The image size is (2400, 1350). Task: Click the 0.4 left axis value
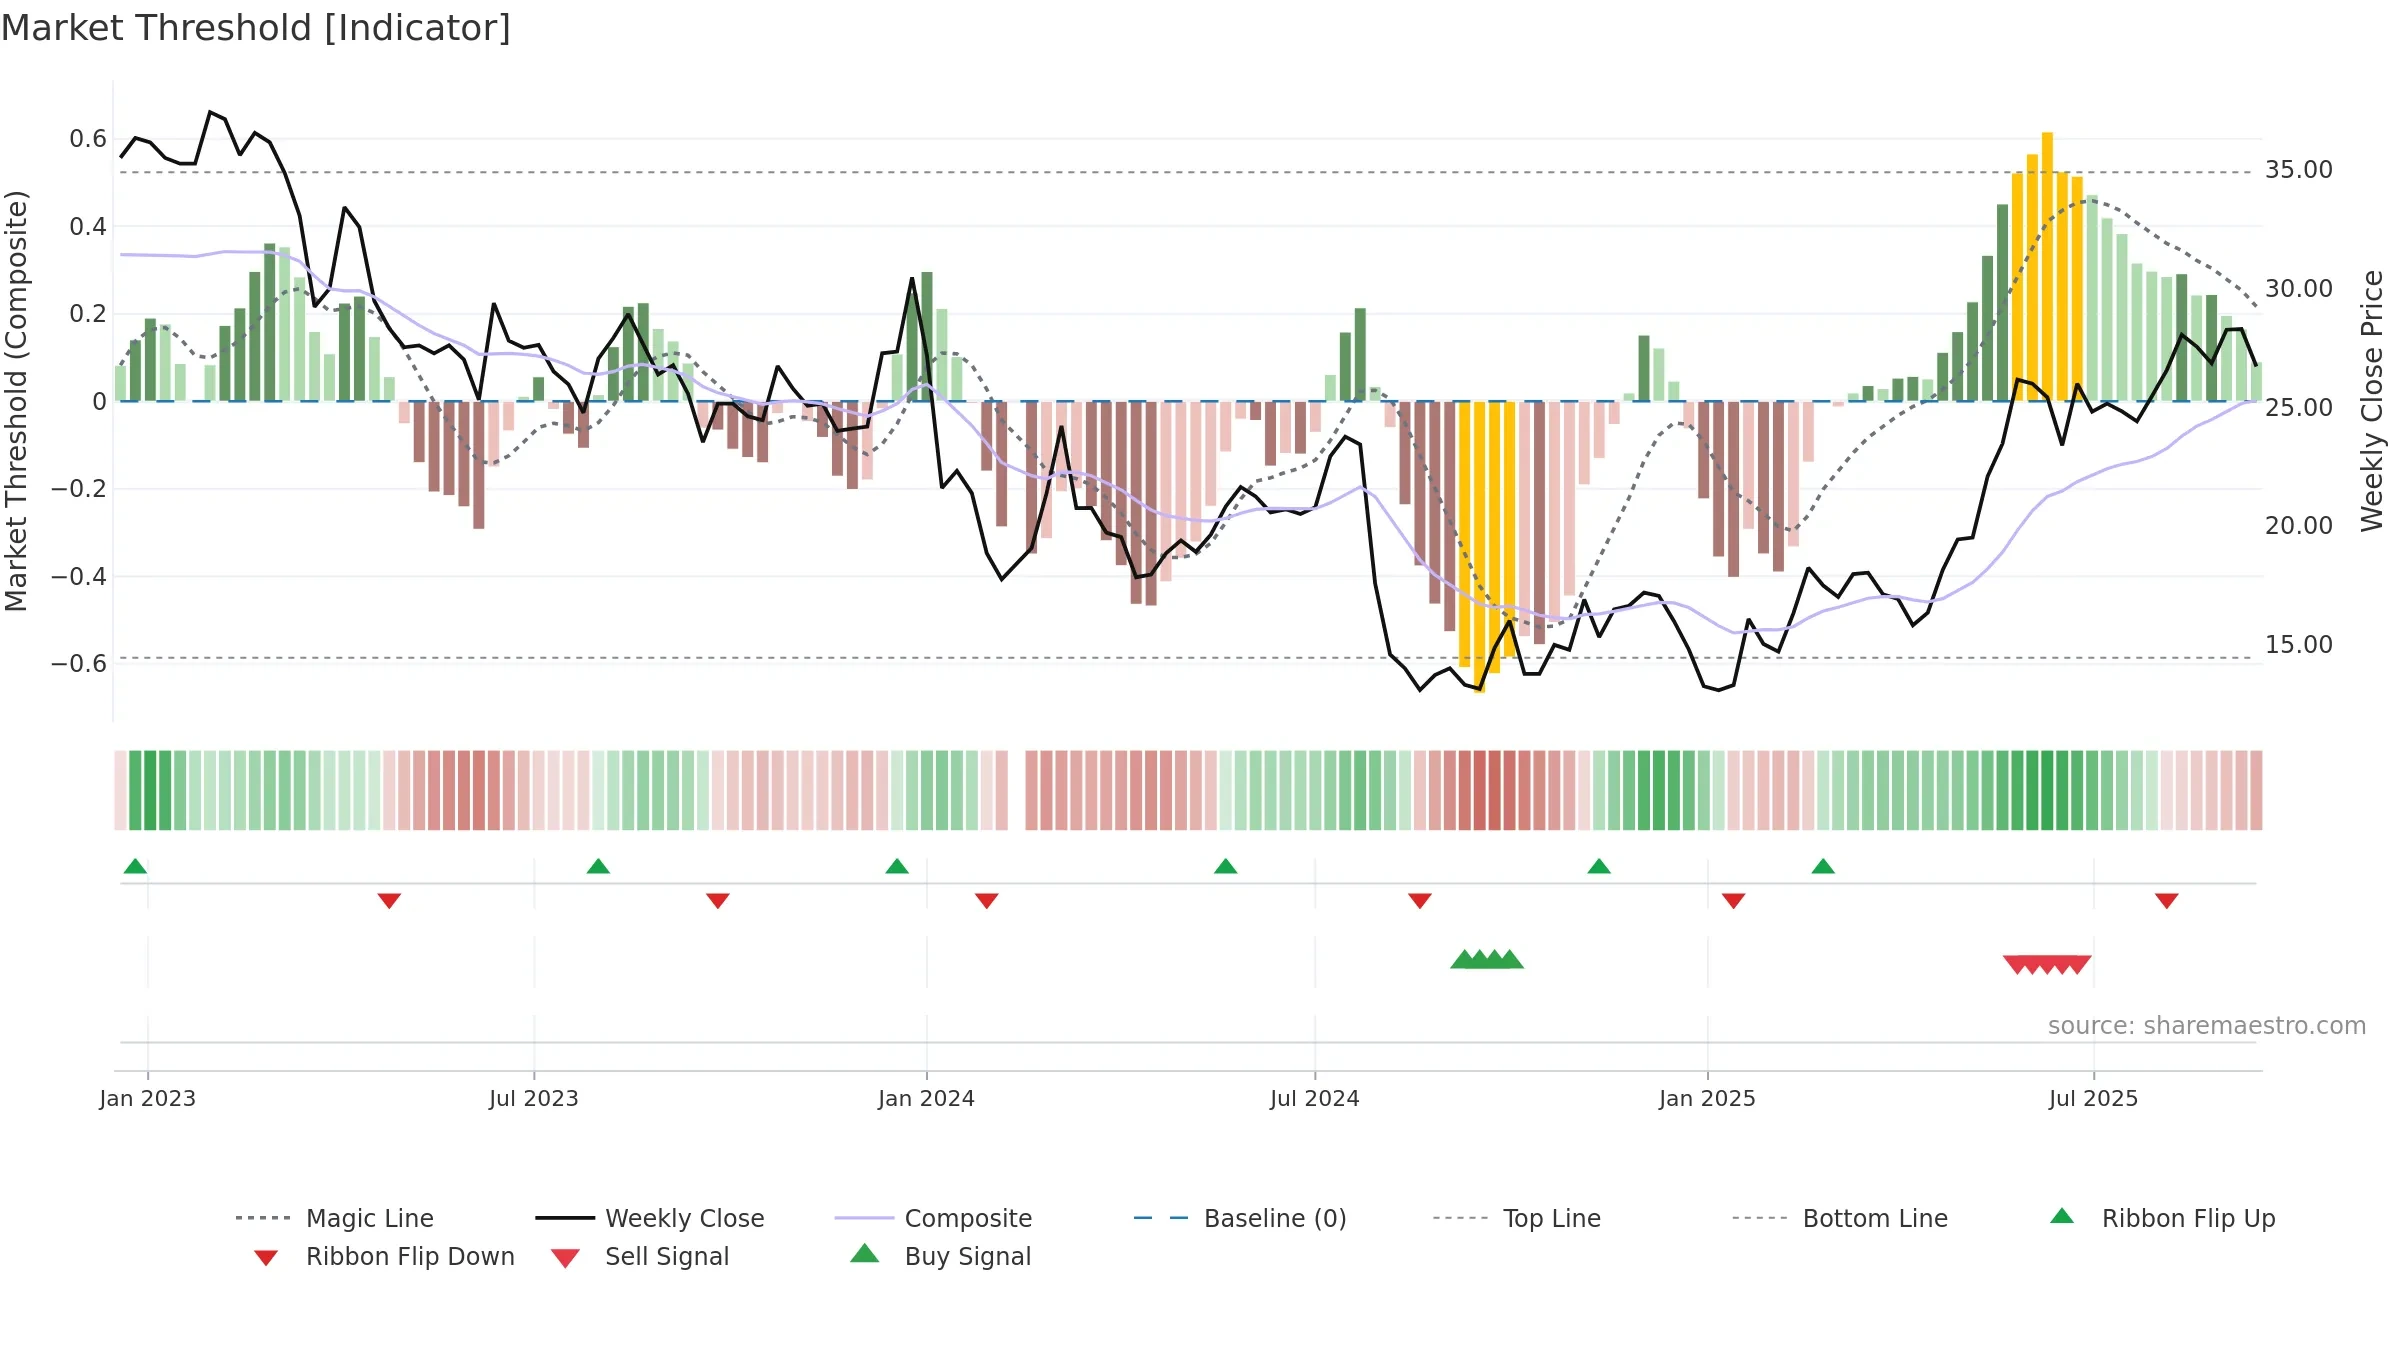88,227
